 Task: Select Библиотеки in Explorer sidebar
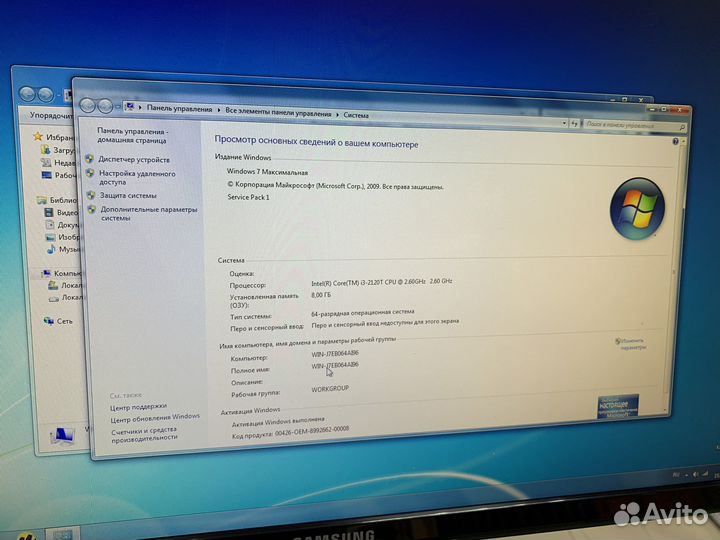(63, 200)
